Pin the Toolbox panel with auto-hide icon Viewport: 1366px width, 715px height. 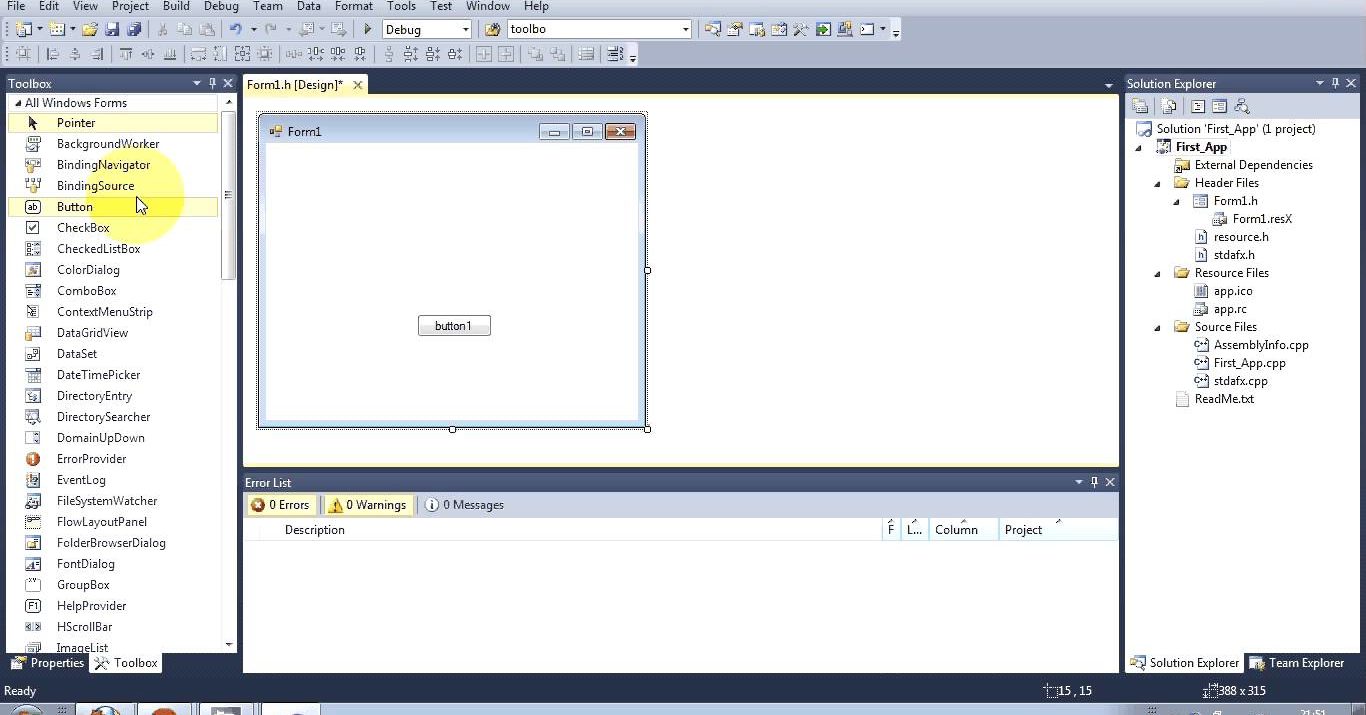coord(212,84)
